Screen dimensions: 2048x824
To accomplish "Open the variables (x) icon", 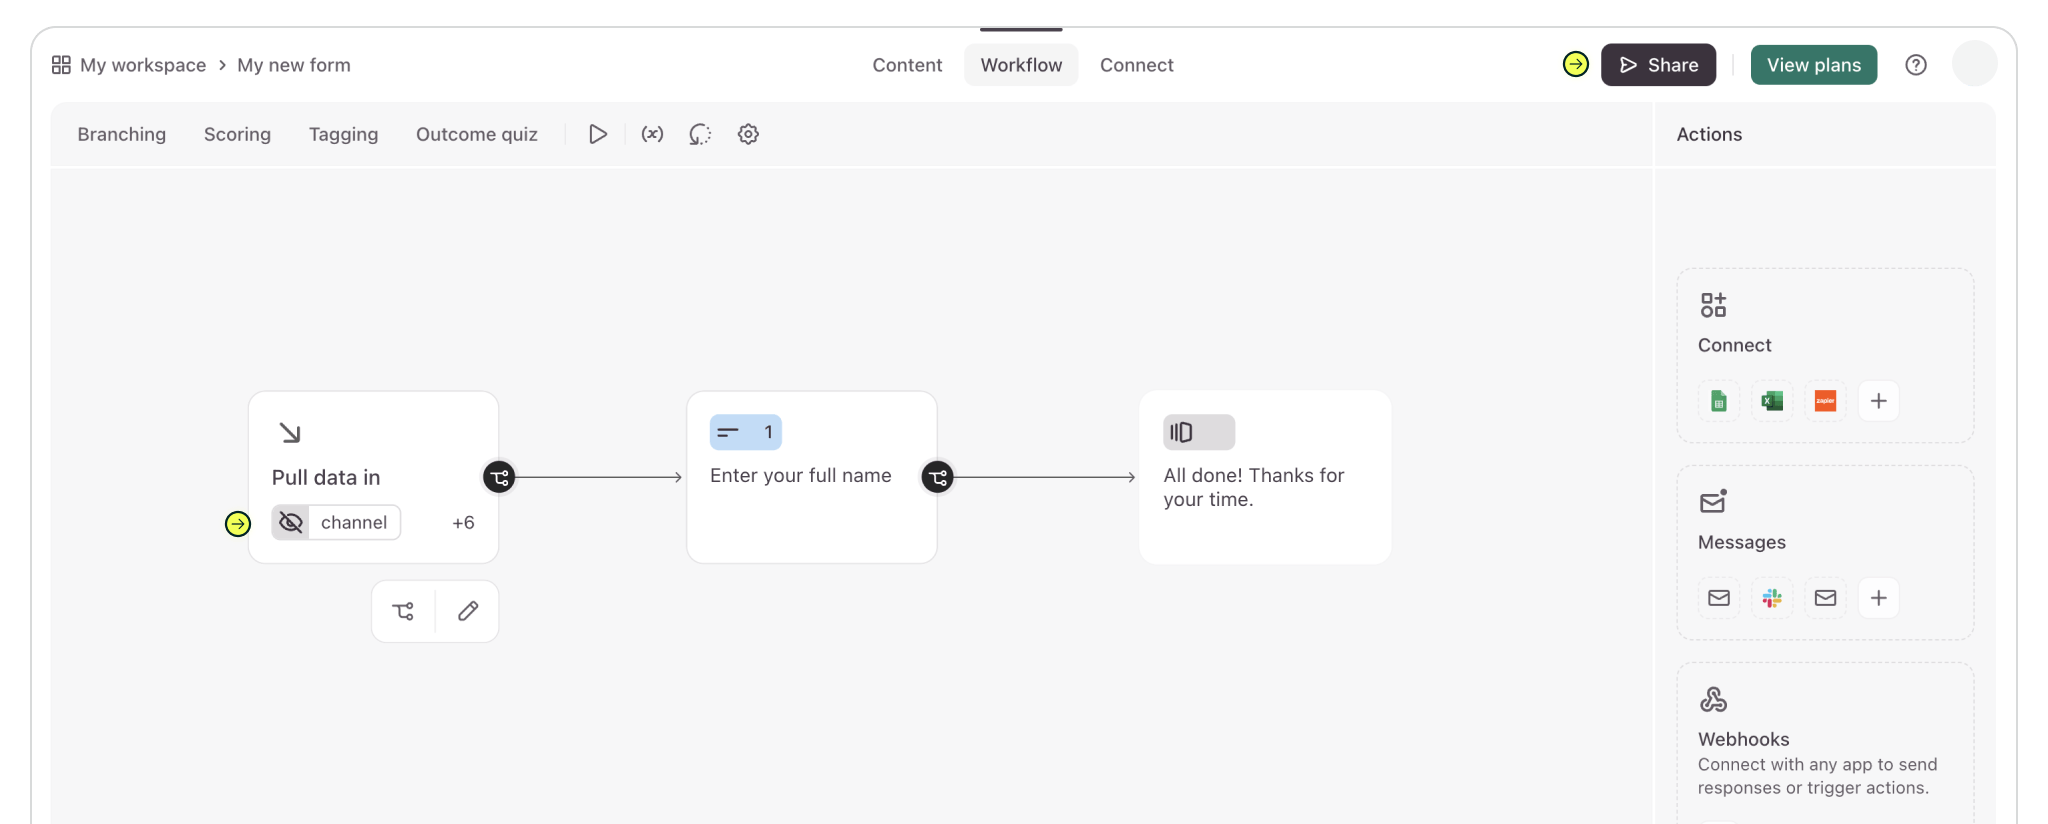I will pos(652,134).
